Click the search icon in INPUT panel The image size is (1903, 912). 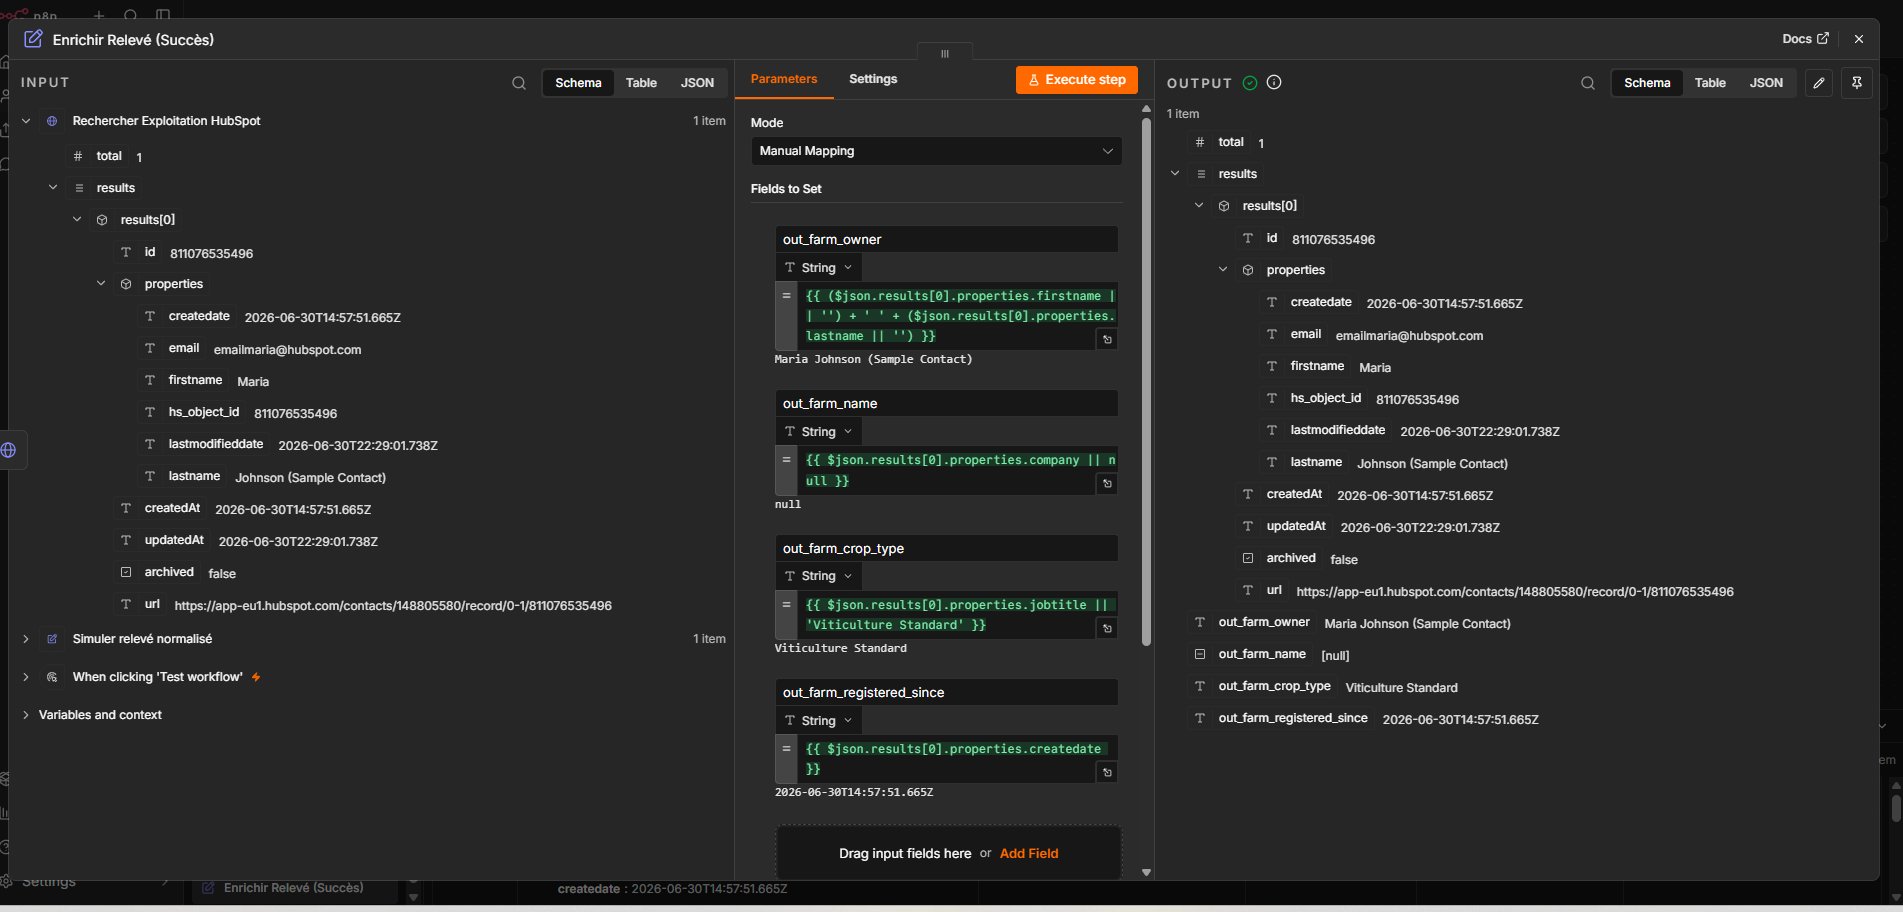[x=518, y=83]
